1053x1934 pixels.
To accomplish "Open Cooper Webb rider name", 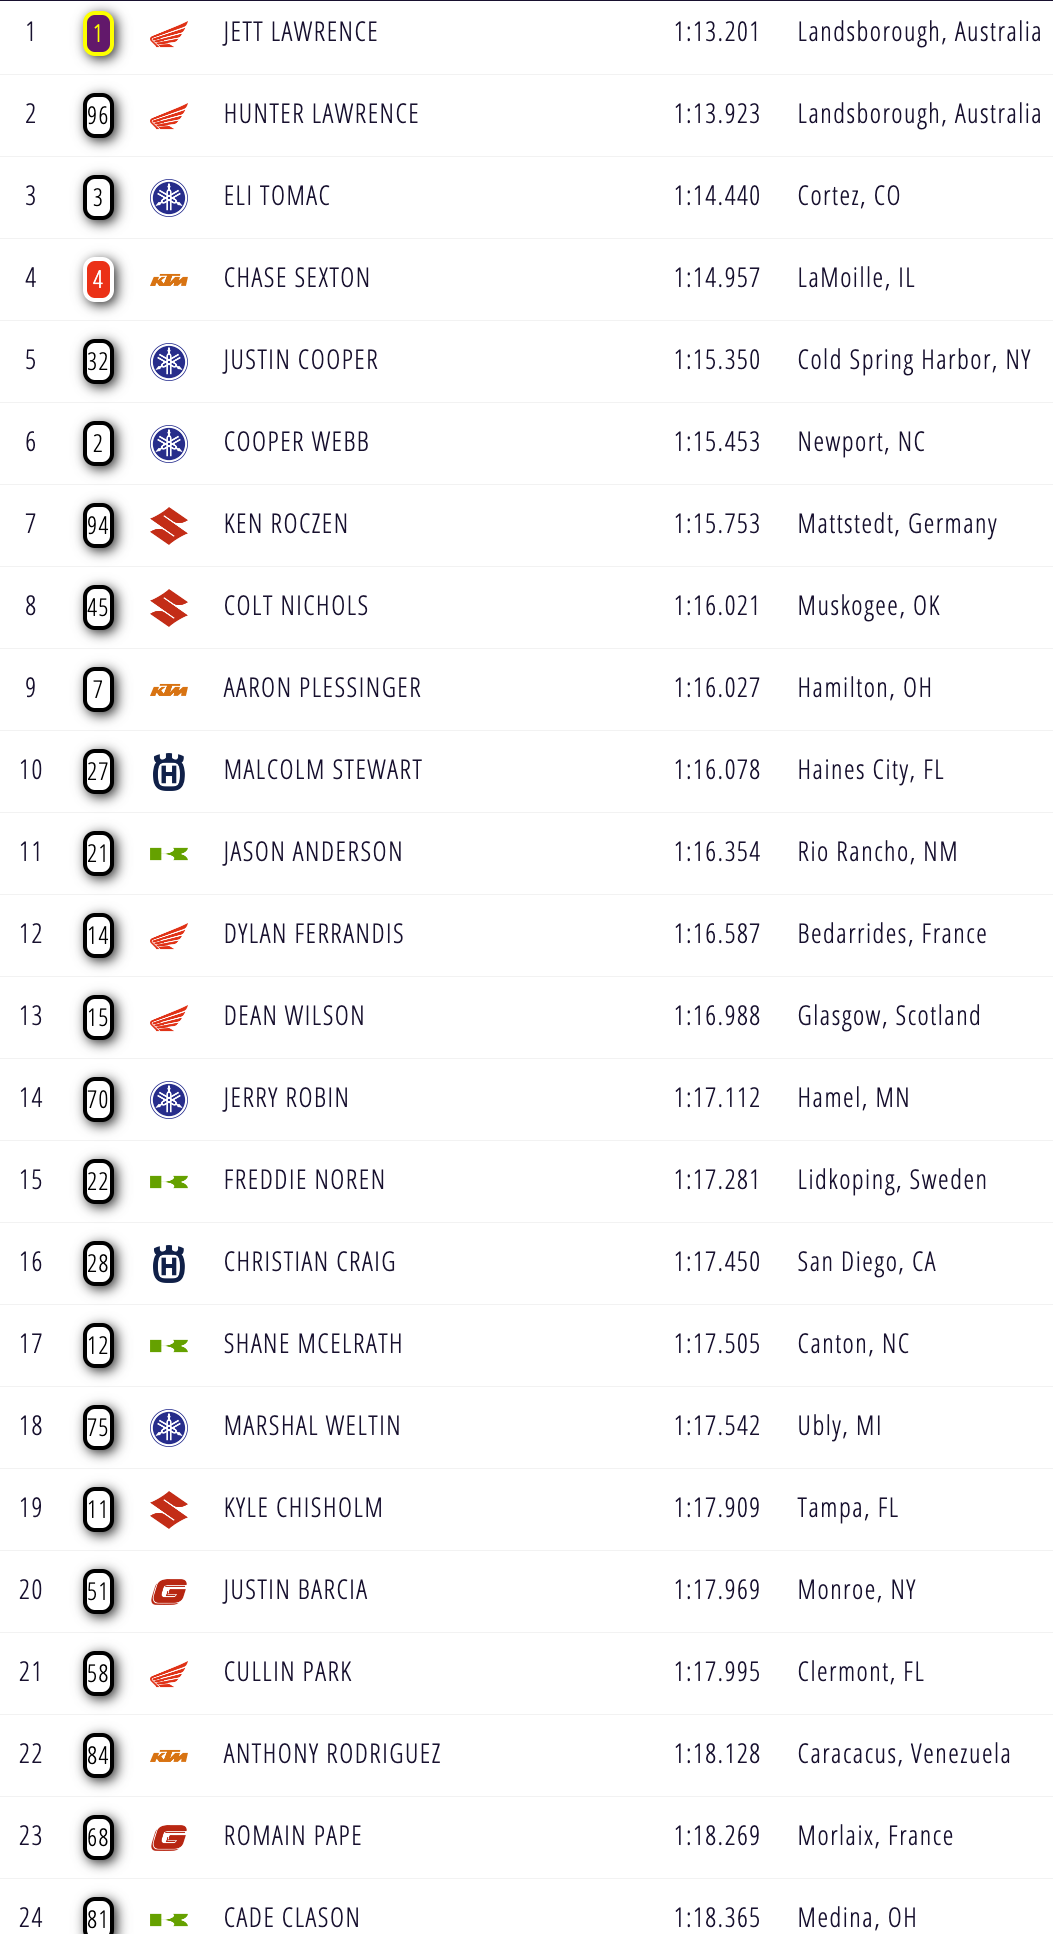I will tap(296, 443).
